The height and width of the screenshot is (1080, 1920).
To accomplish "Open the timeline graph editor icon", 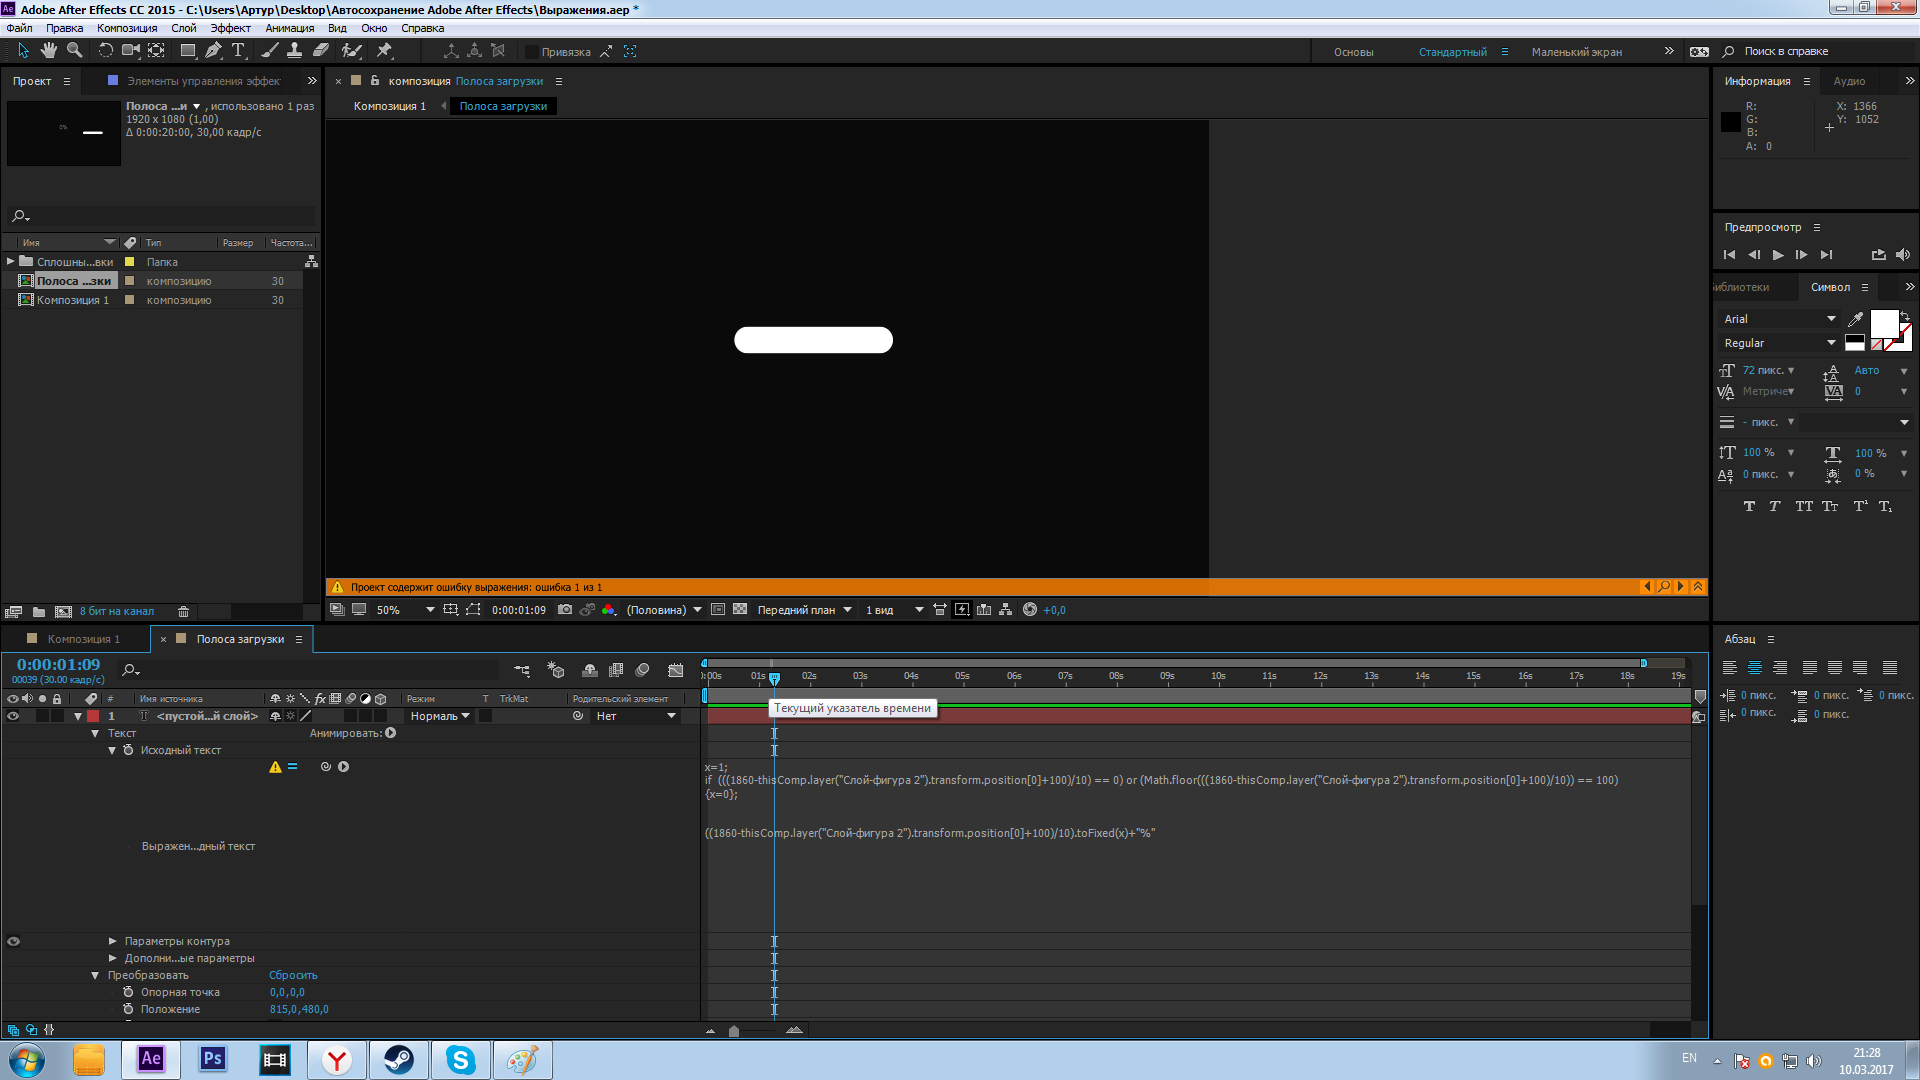I will point(676,670).
